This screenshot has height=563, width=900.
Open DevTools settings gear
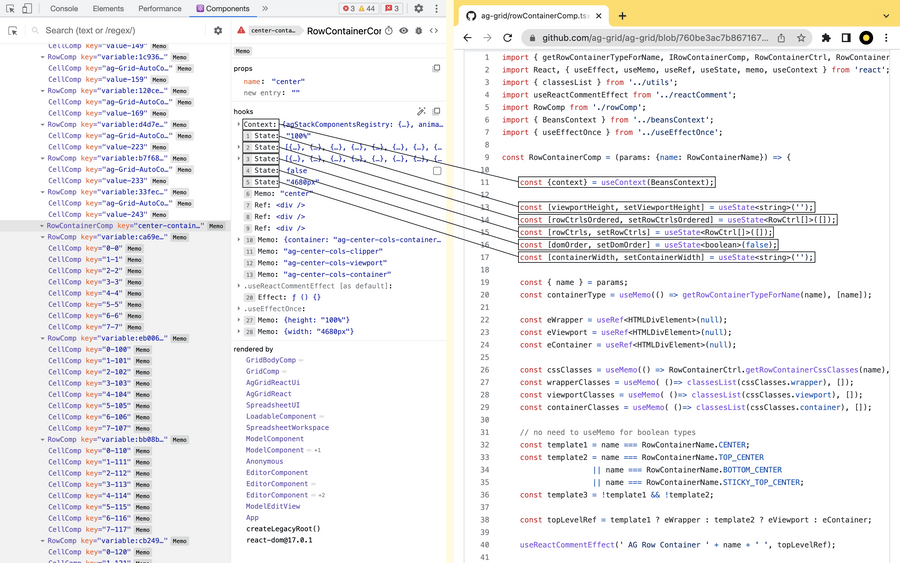(x=418, y=8)
